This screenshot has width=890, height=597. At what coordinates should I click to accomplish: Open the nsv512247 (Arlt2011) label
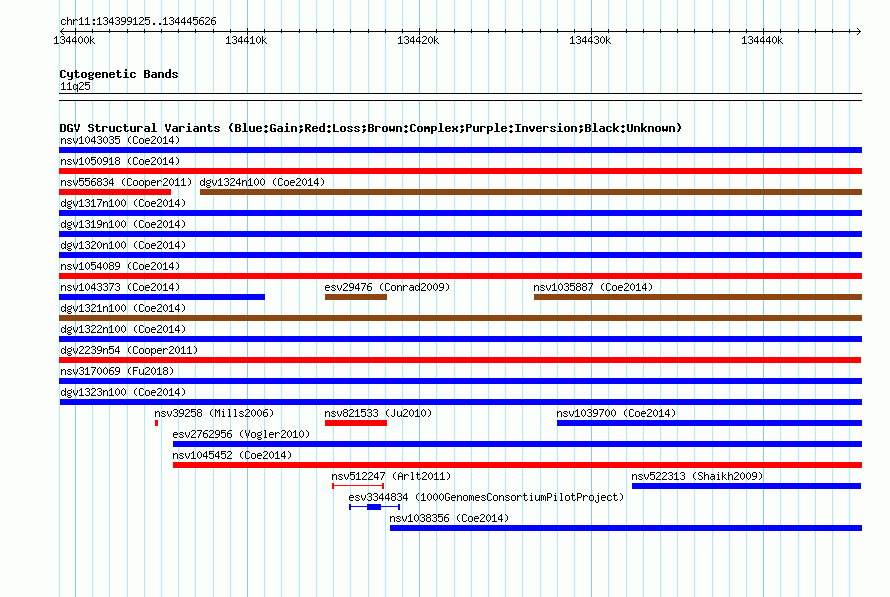point(391,476)
